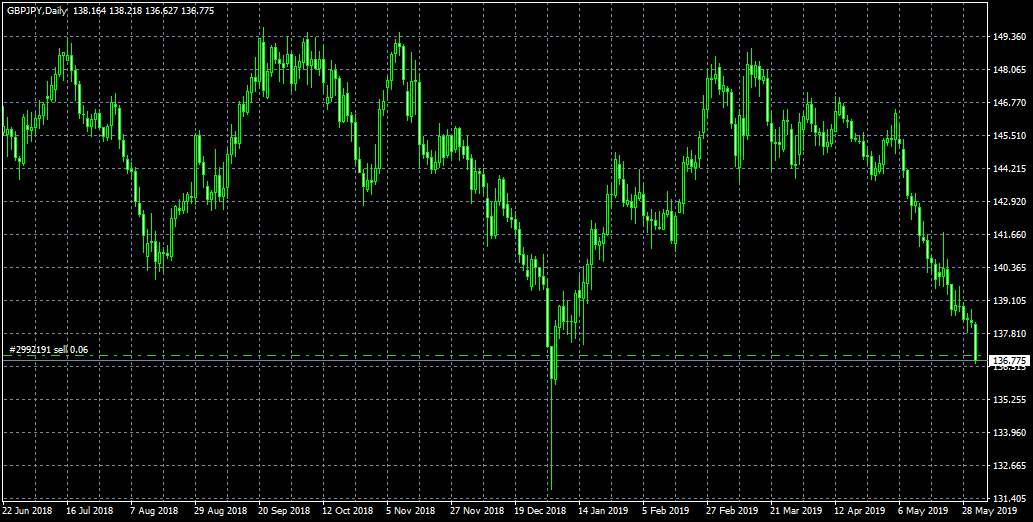
Task: Click the 135.255 price axis value
Action: point(1010,400)
